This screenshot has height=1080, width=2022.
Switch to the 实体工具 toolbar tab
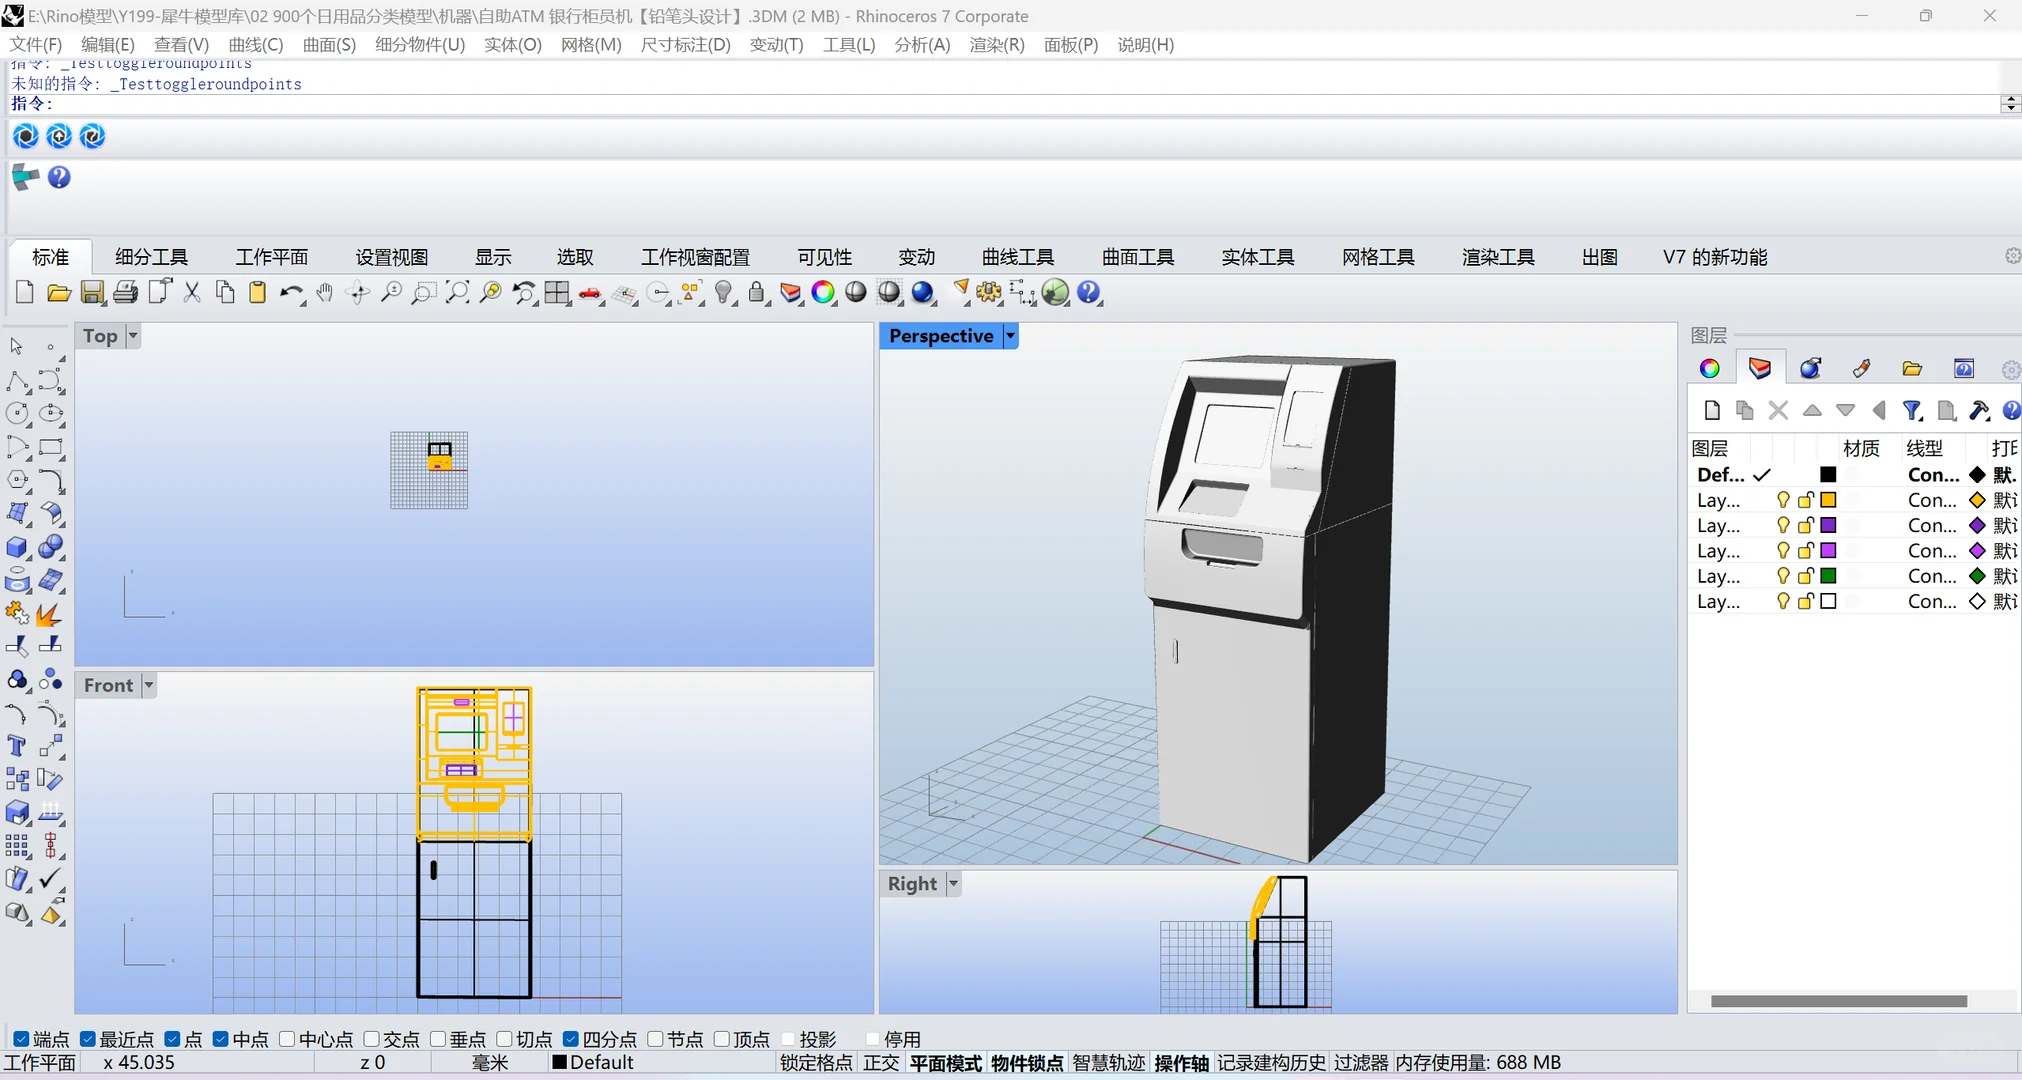1257,257
